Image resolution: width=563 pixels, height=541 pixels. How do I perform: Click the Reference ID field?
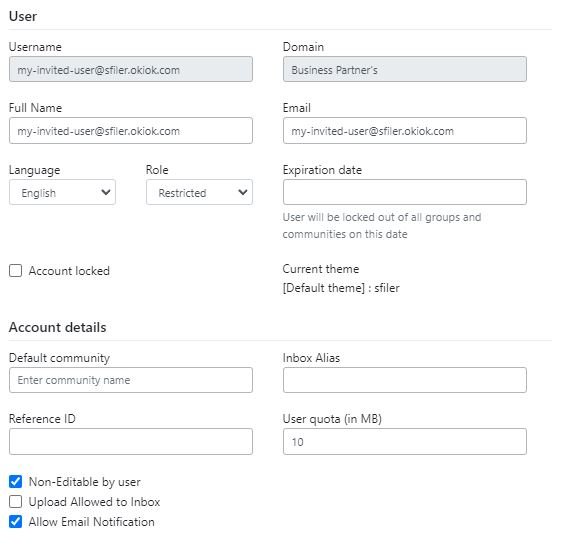pos(131,442)
